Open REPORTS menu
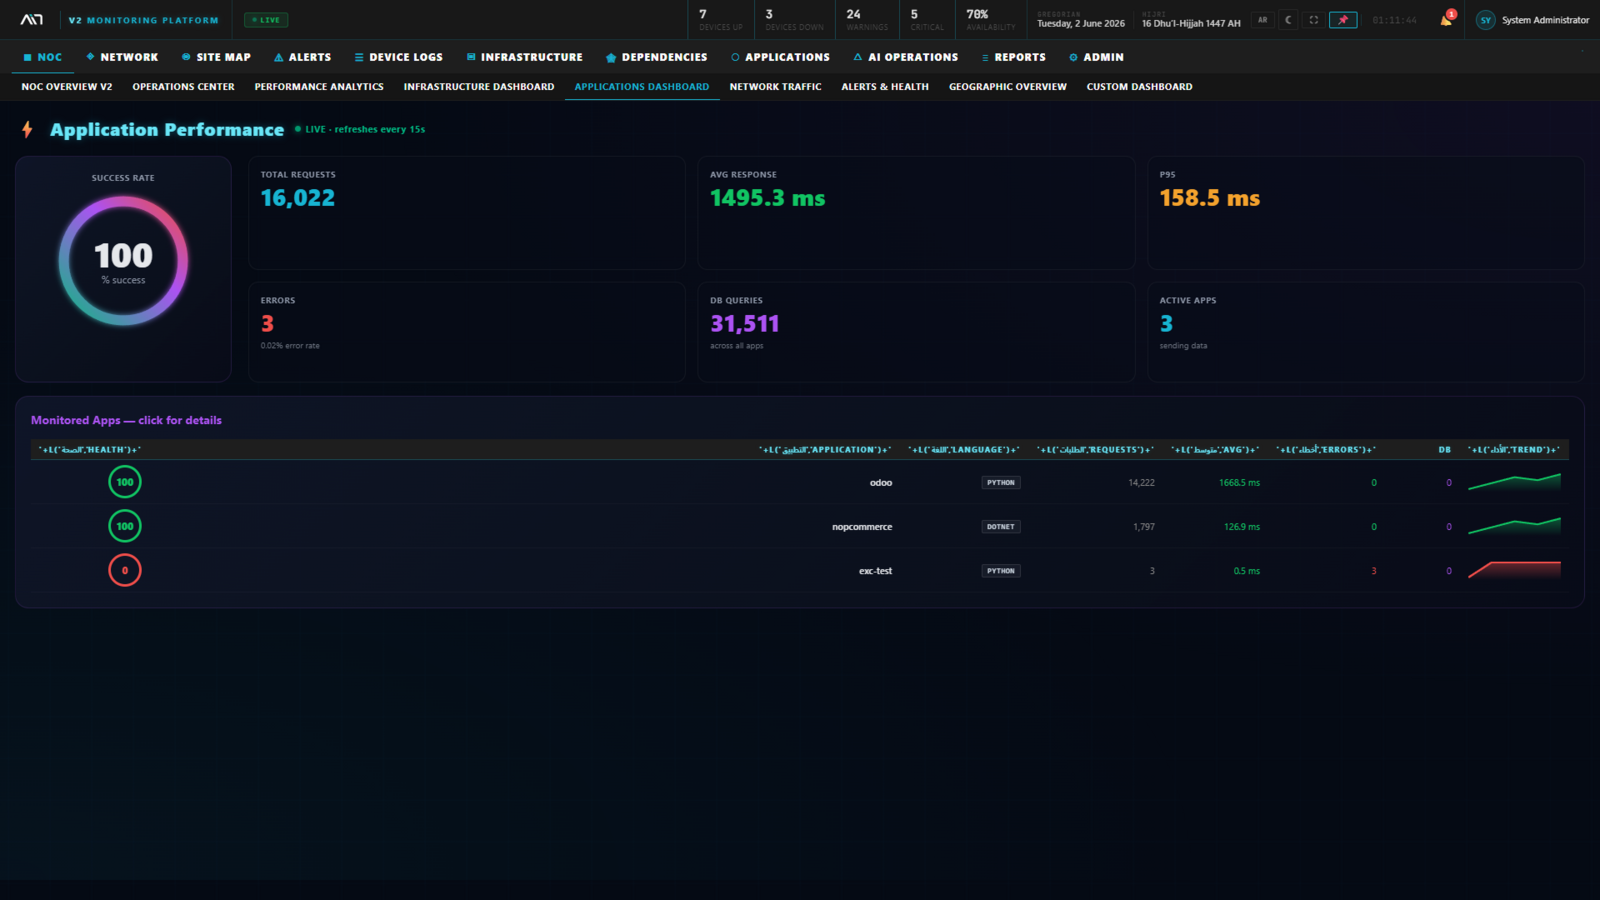This screenshot has height=900, width=1600. [1013, 57]
